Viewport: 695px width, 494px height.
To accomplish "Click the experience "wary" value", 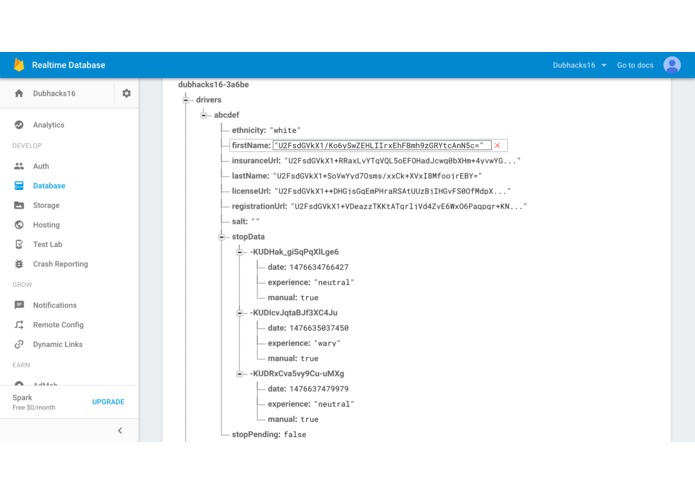I will point(327,343).
